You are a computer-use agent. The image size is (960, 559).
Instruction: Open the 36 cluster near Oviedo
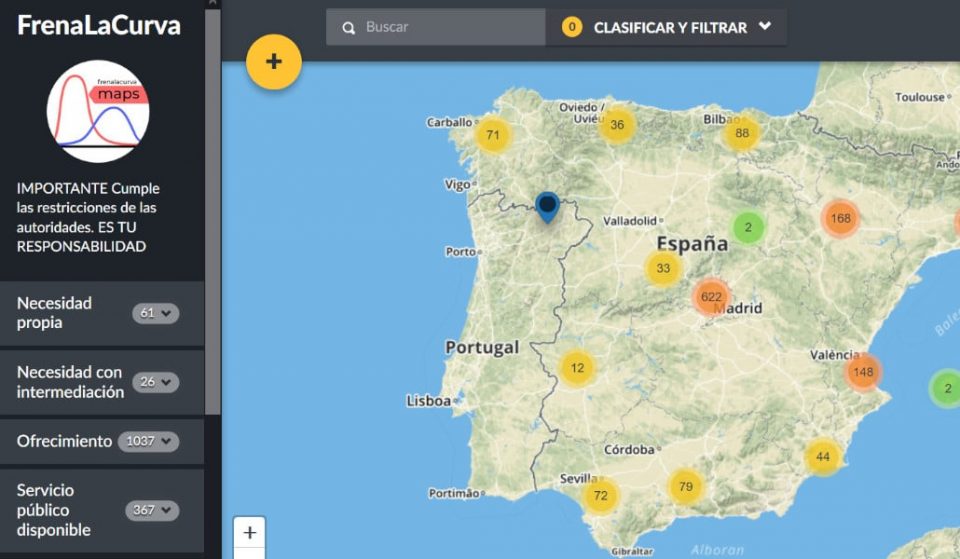(617, 125)
